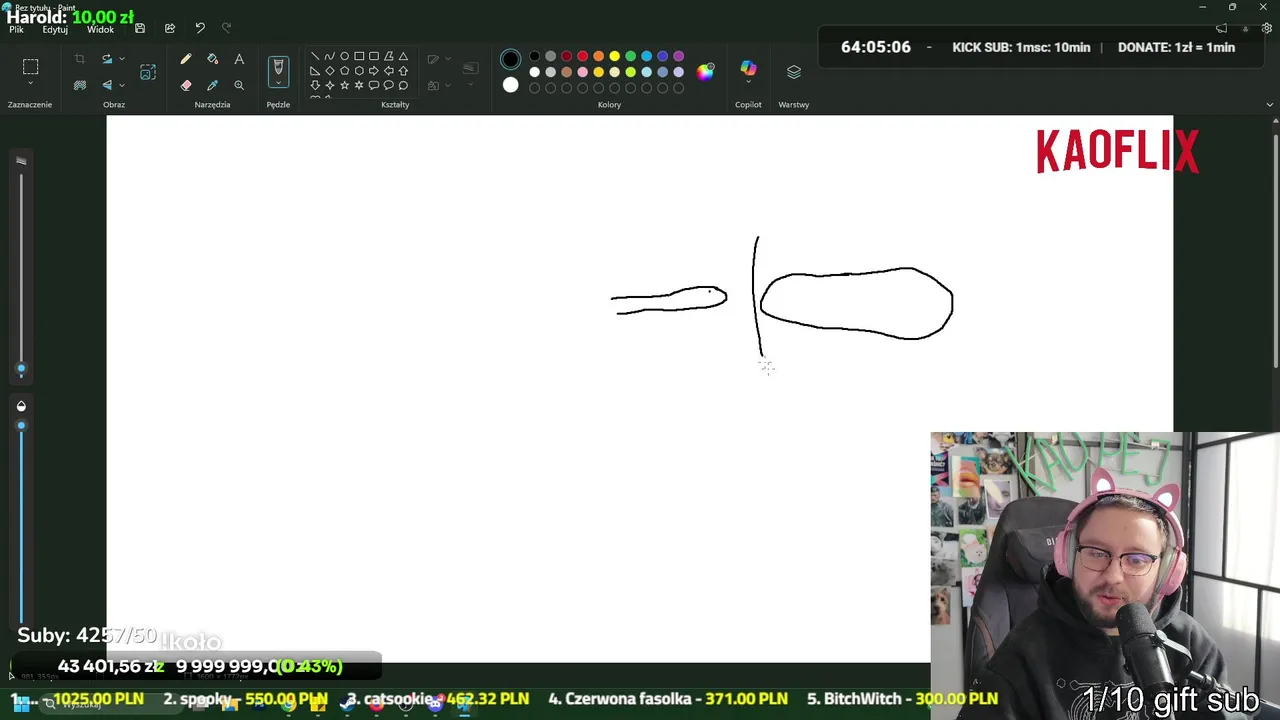Expand the line size dropdown
The height and width of the screenshot is (720, 1280).
(471, 84)
